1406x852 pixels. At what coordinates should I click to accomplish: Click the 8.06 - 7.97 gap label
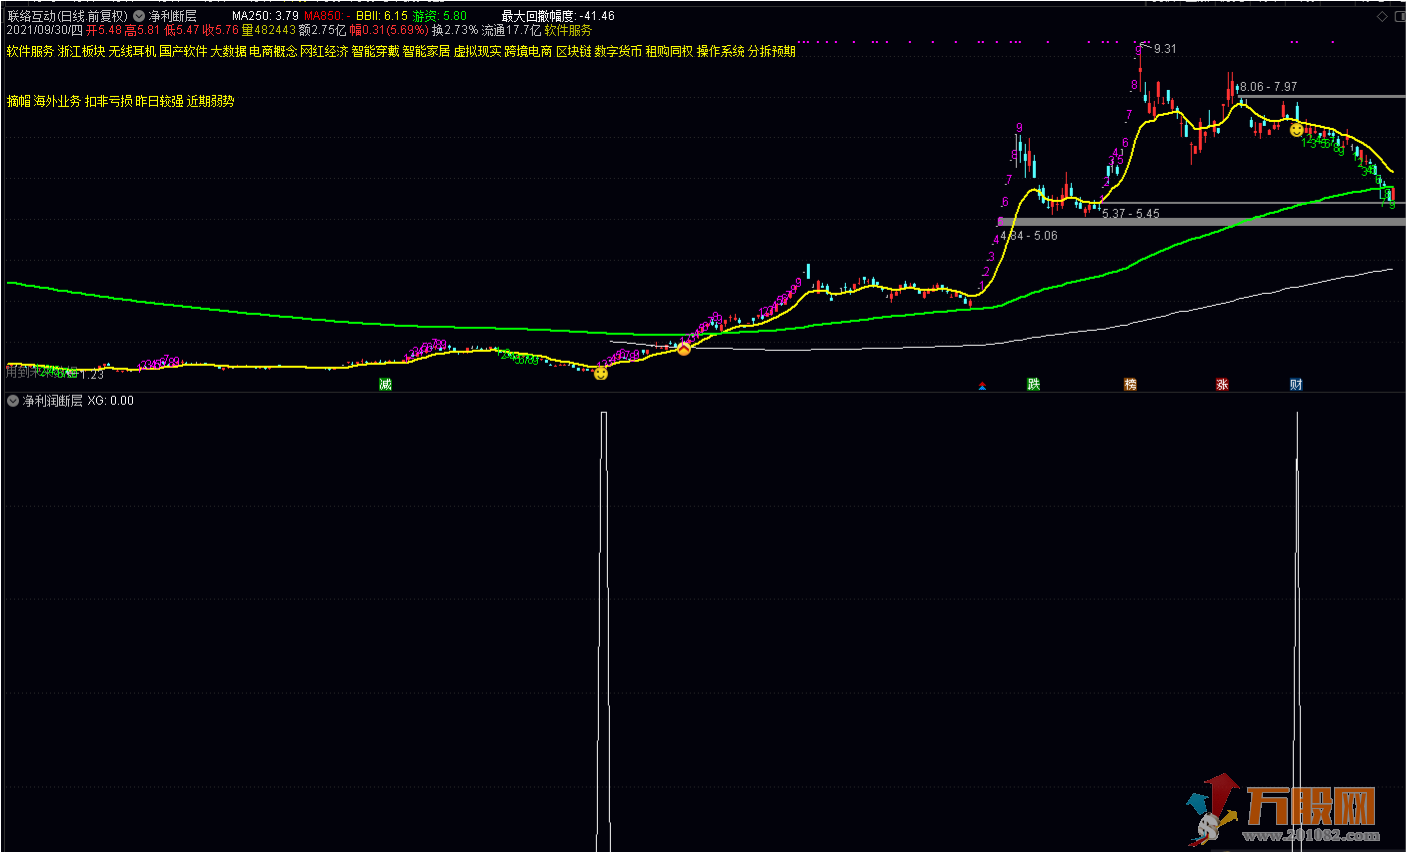tap(1268, 87)
